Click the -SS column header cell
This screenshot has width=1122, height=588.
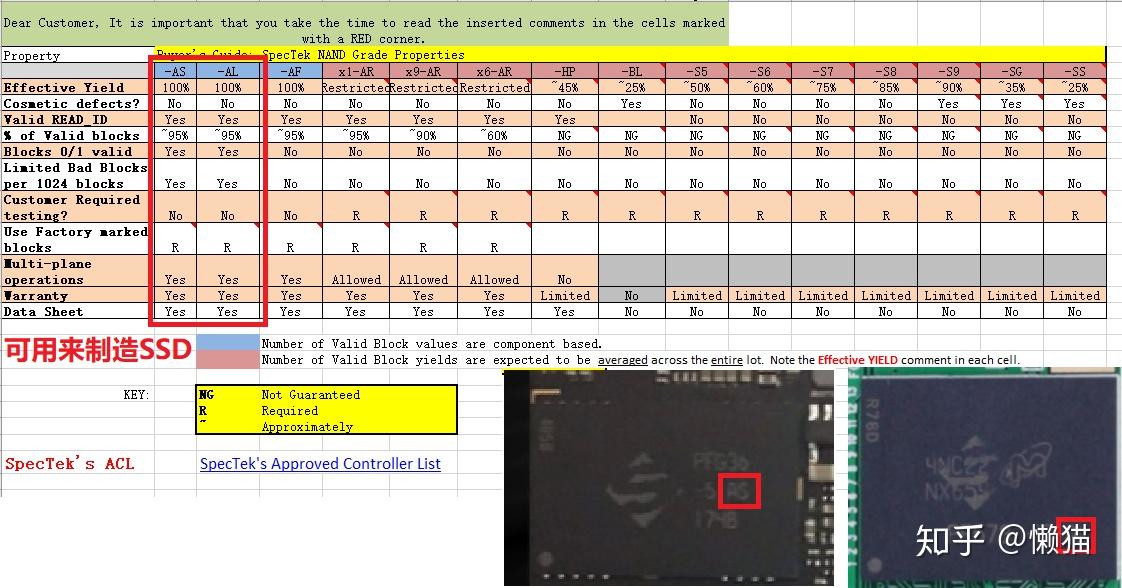tap(1074, 71)
